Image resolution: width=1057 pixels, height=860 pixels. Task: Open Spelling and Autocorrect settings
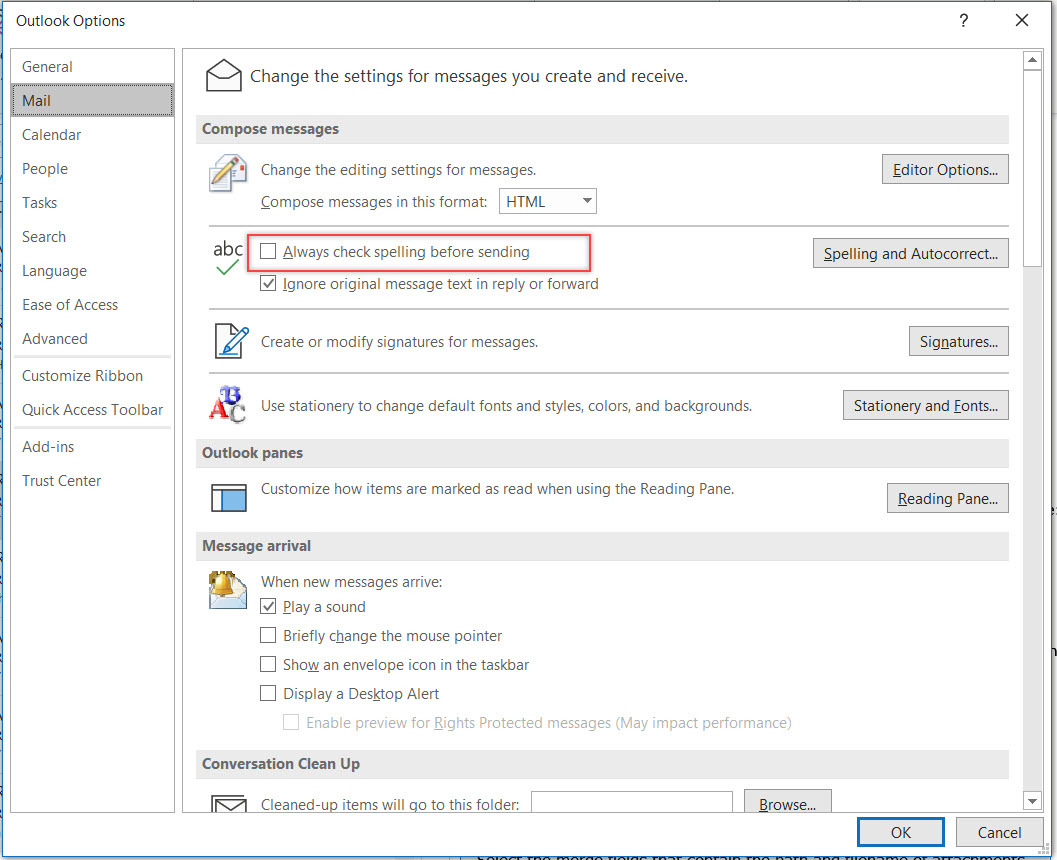coord(911,253)
